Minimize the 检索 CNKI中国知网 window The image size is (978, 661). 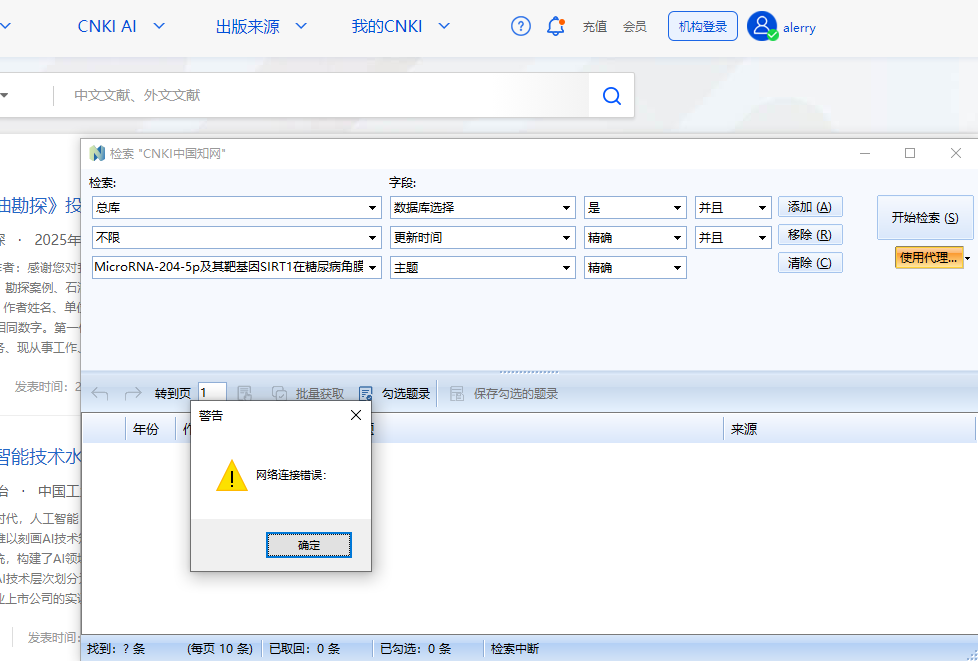[865, 153]
